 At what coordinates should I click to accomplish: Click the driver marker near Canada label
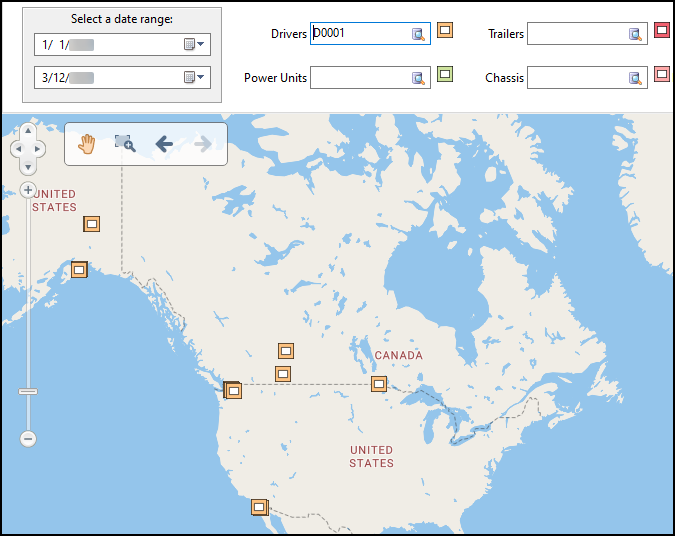(x=379, y=383)
